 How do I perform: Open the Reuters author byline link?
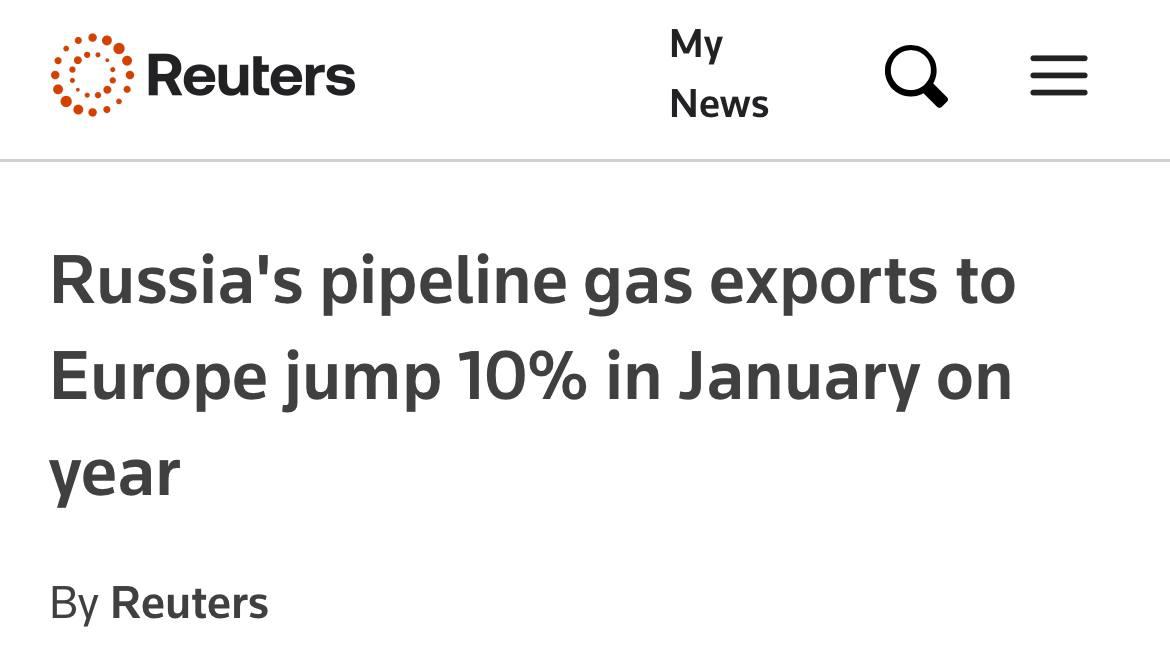pyautogui.click(x=189, y=603)
